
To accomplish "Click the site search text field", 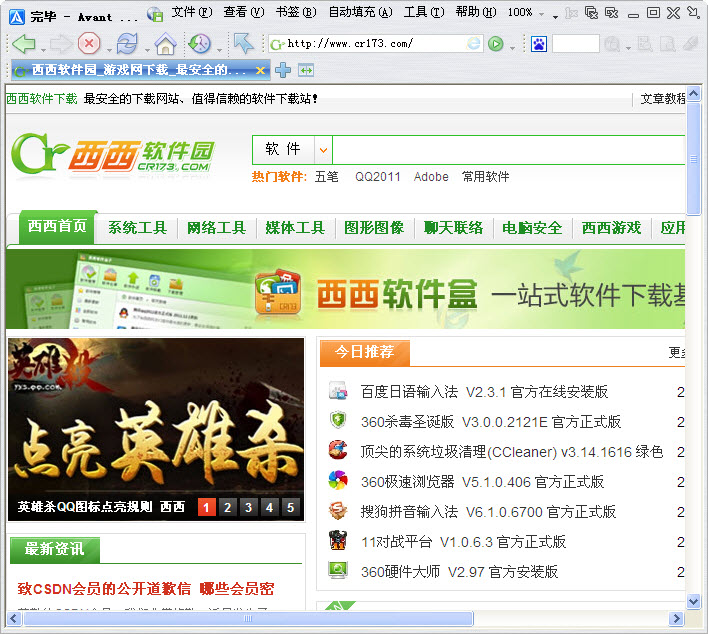I will [x=509, y=150].
